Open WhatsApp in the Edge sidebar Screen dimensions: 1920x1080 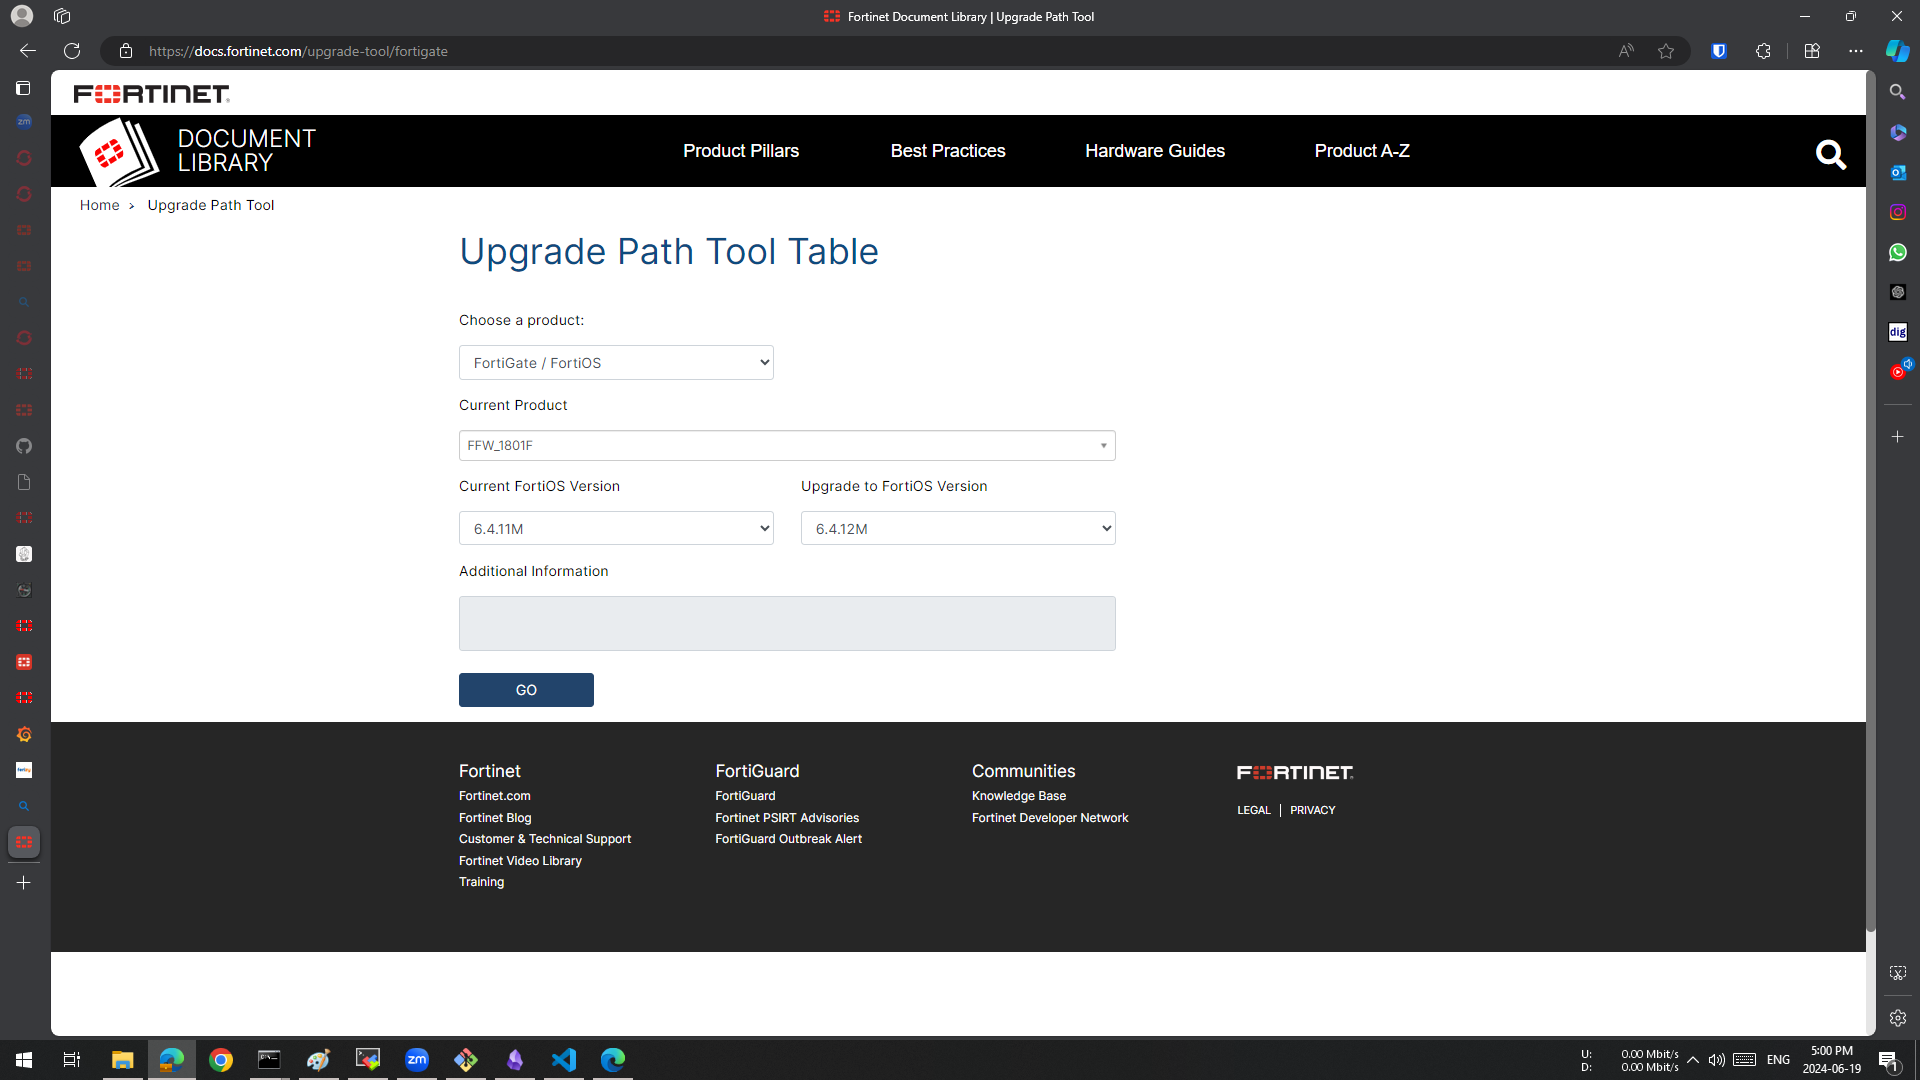1897,252
